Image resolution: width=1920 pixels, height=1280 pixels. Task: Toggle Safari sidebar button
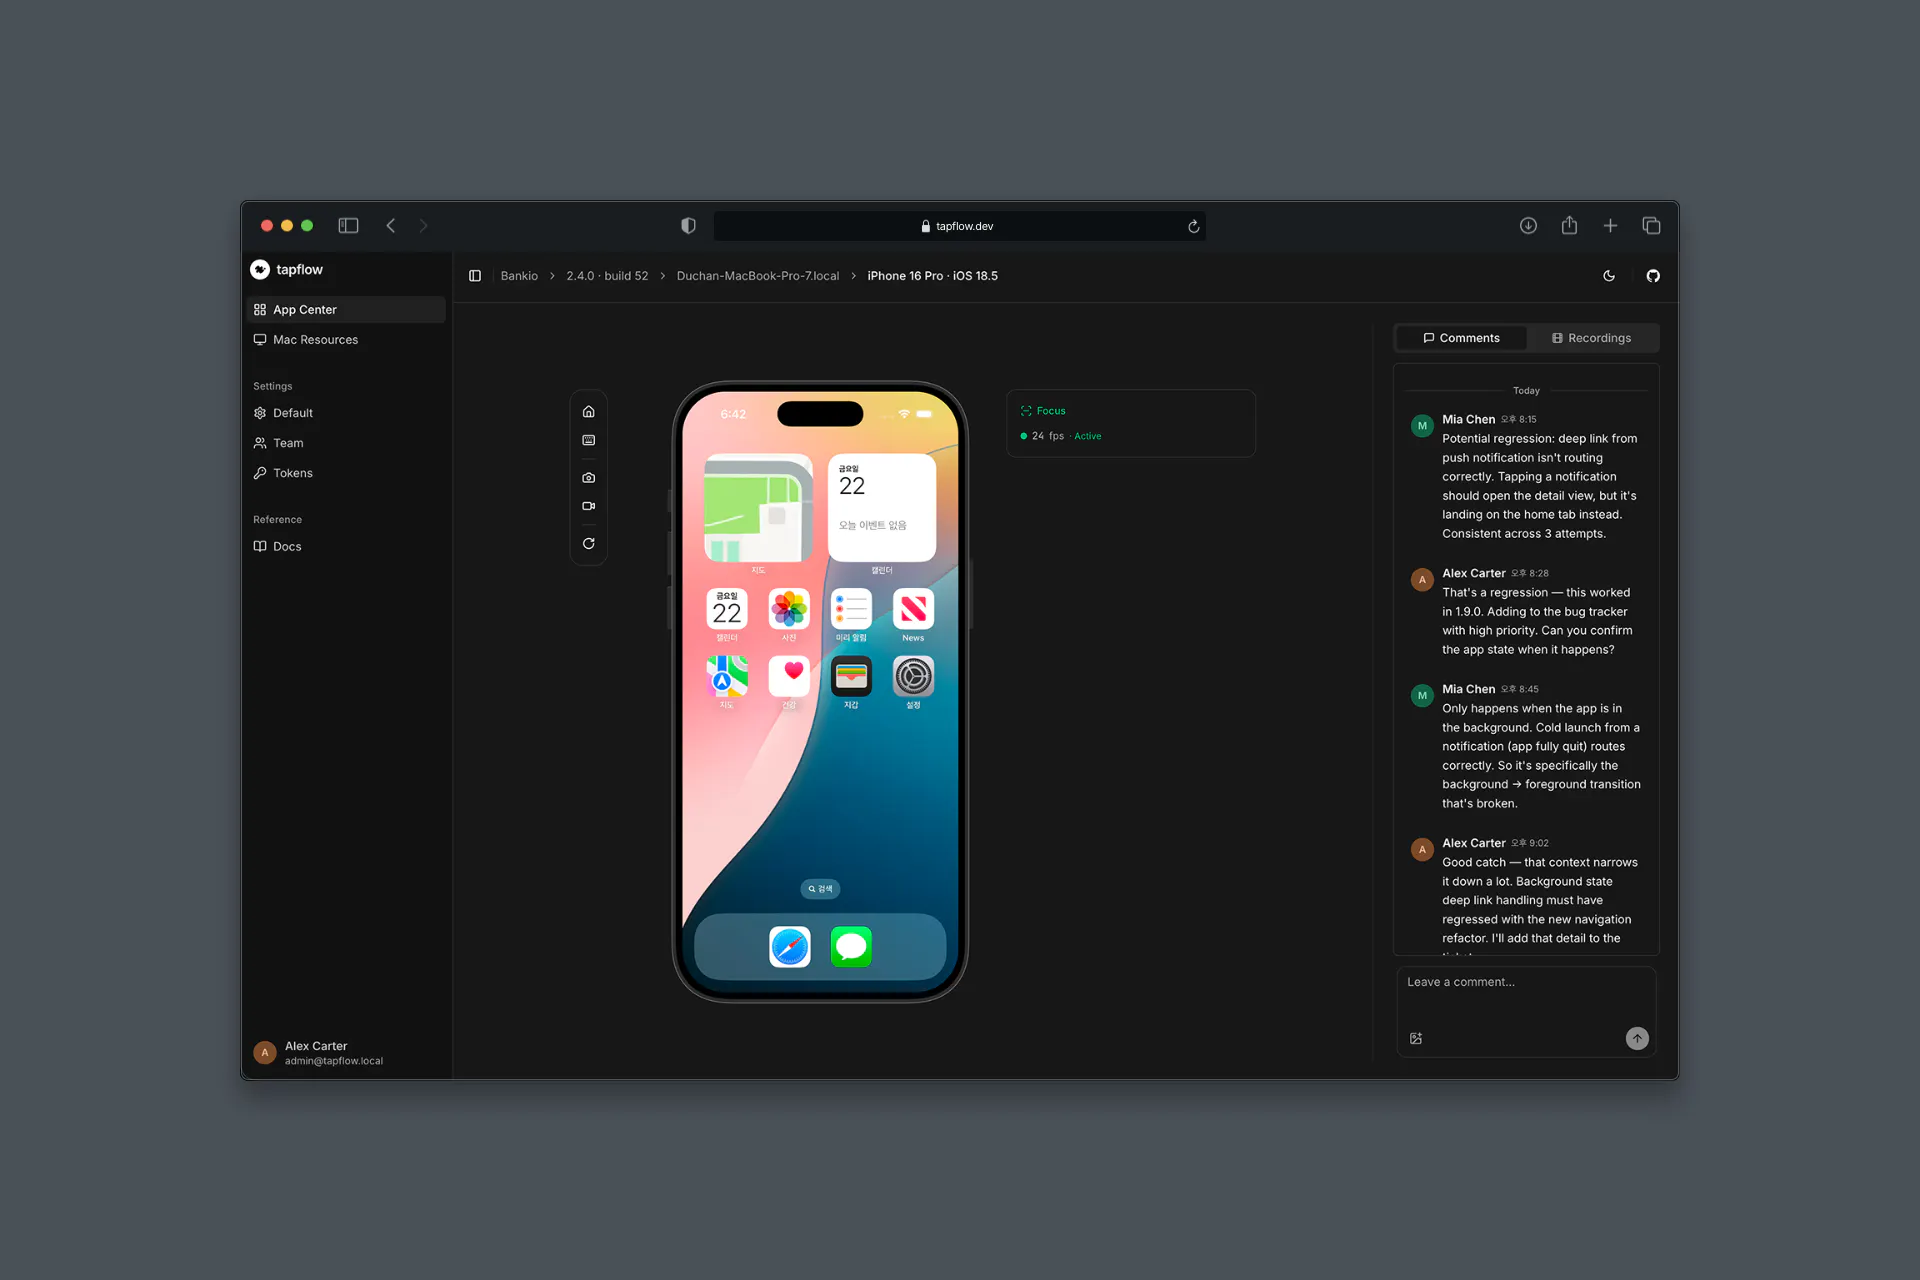(x=348, y=226)
